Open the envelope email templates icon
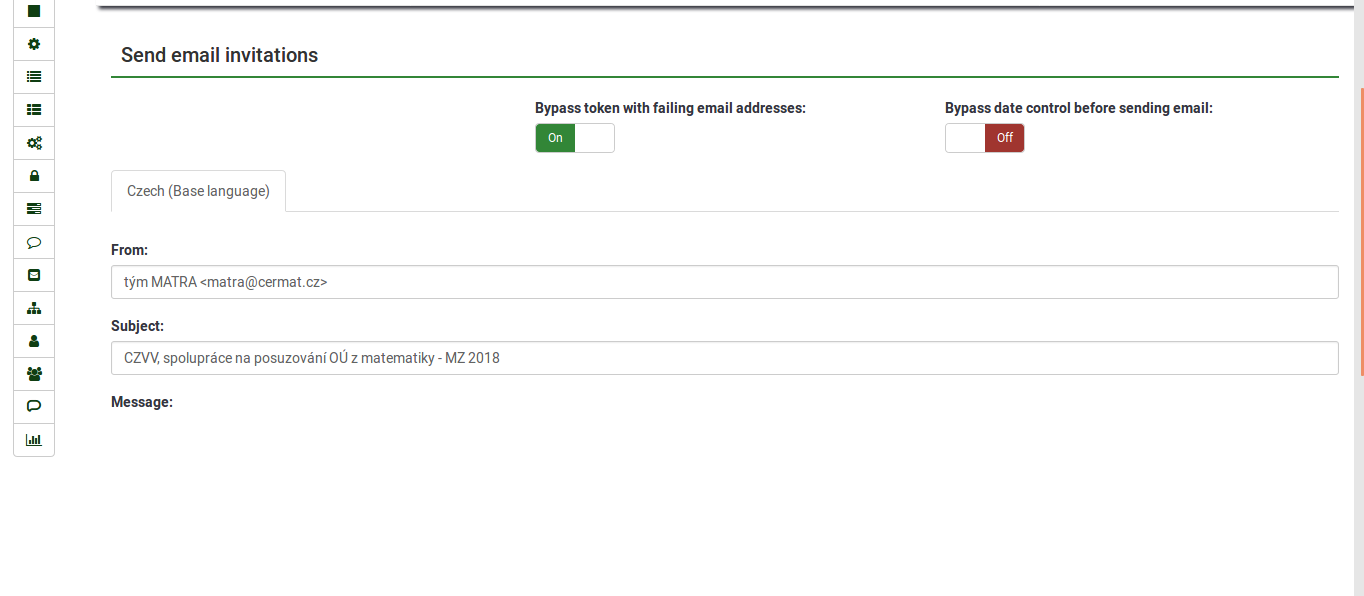 click(34, 275)
